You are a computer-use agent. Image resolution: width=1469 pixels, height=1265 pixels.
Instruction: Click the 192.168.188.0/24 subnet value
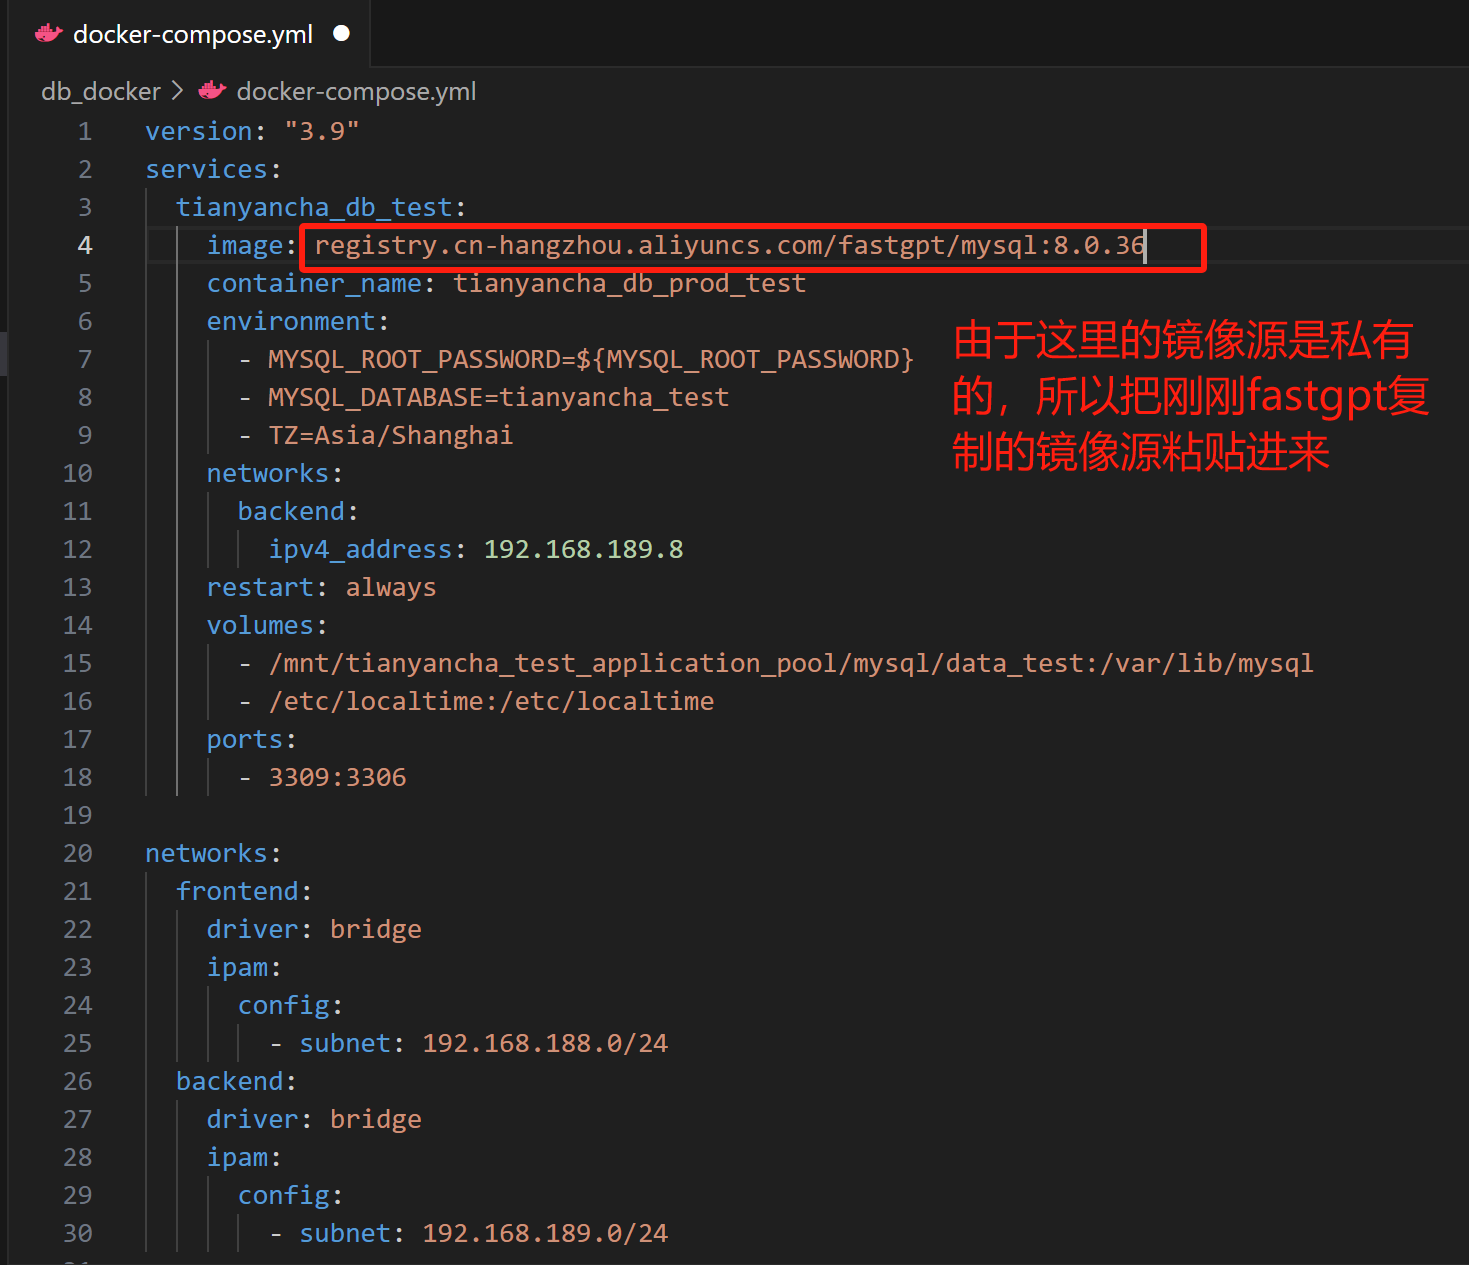click(545, 1043)
